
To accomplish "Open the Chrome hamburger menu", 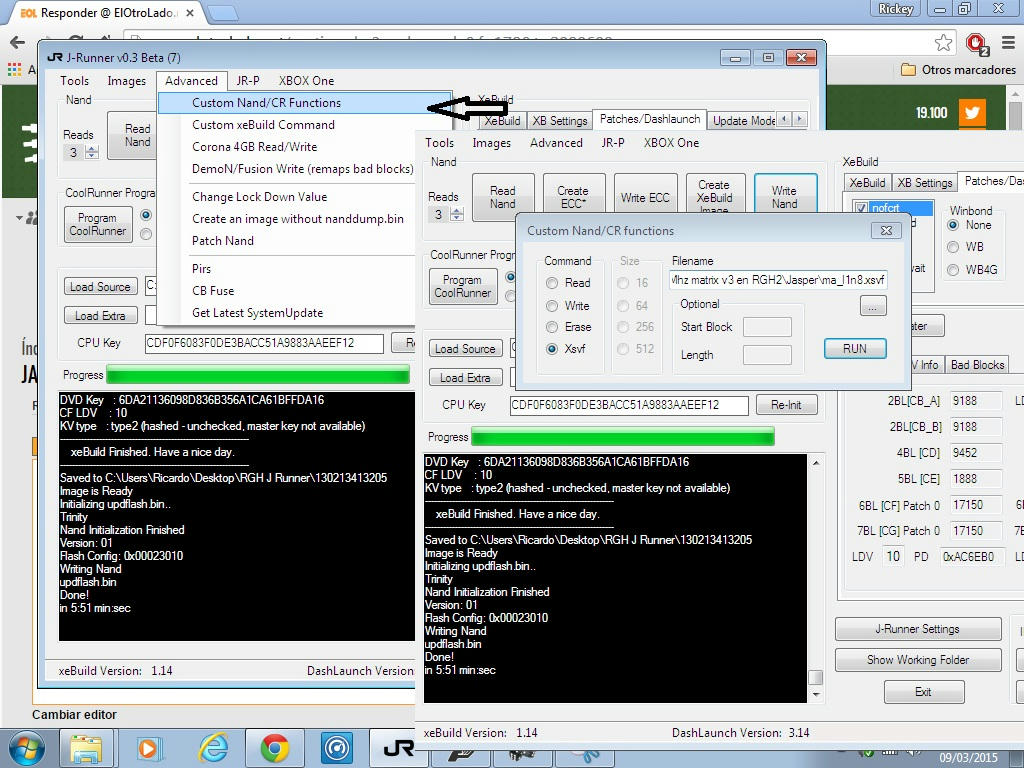I will [1008, 43].
